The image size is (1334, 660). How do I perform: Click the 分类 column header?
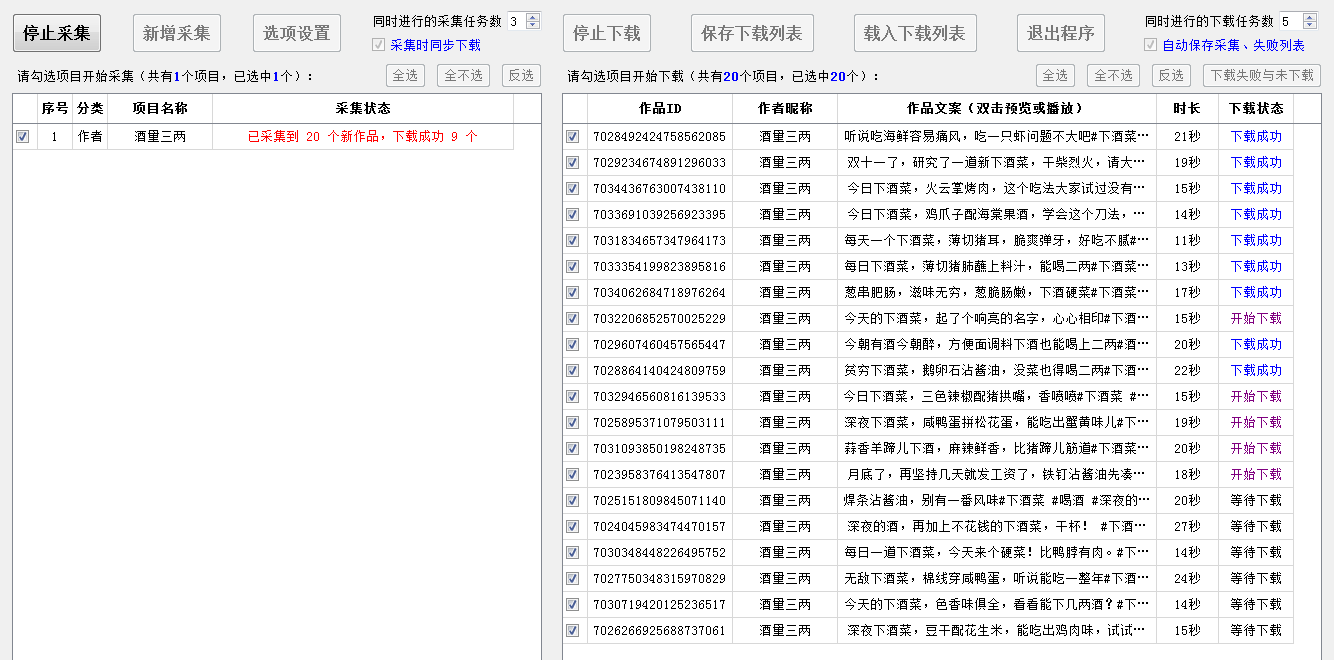(90, 108)
